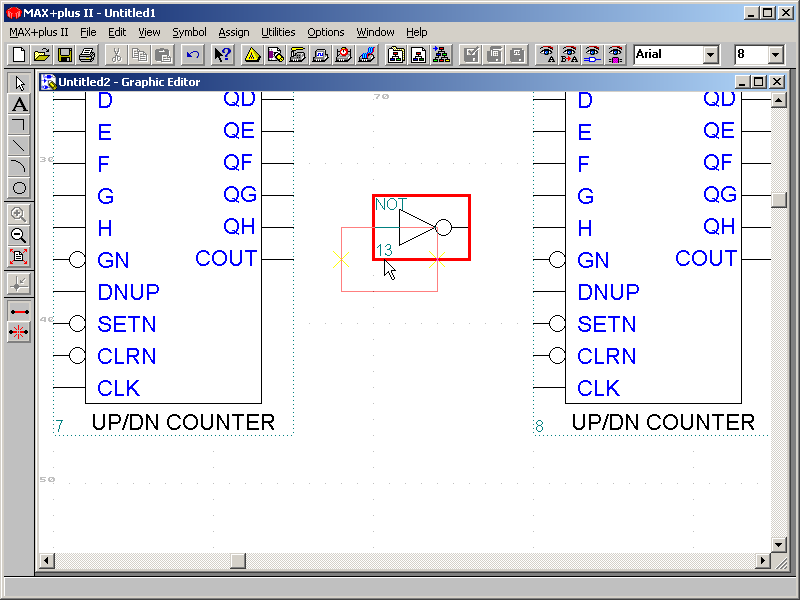Click the Fit in Window icon
Image resolution: width=800 pixels, height=600 pixels.
19,257
